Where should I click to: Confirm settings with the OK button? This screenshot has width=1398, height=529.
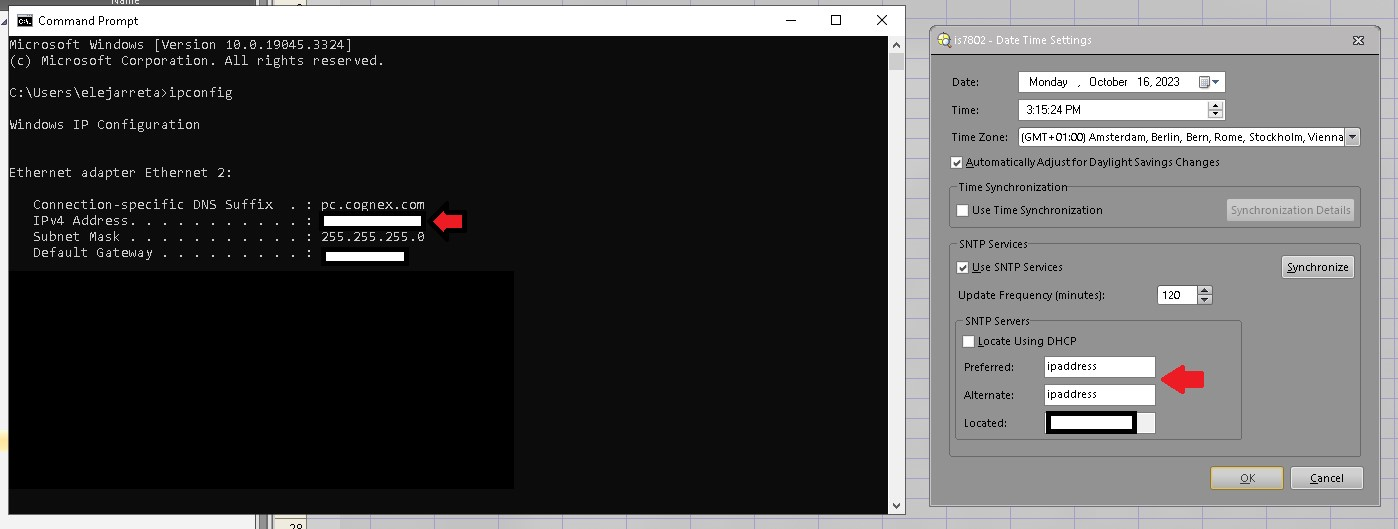[1246, 478]
